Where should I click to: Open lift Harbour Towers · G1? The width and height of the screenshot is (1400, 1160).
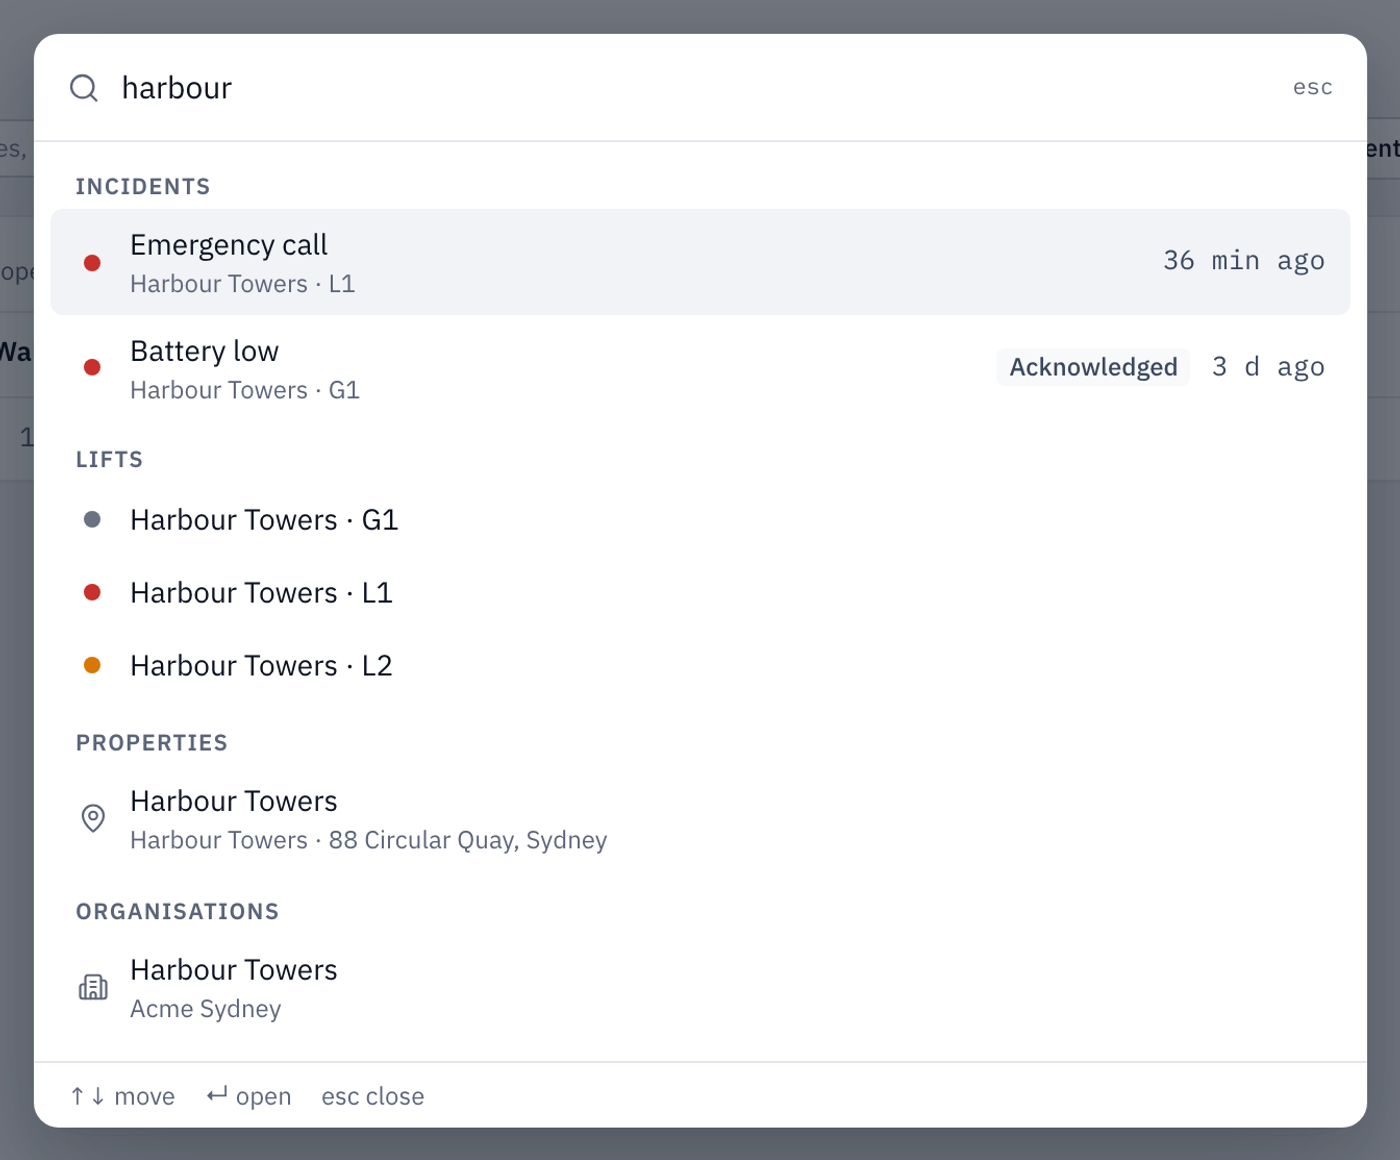700,520
